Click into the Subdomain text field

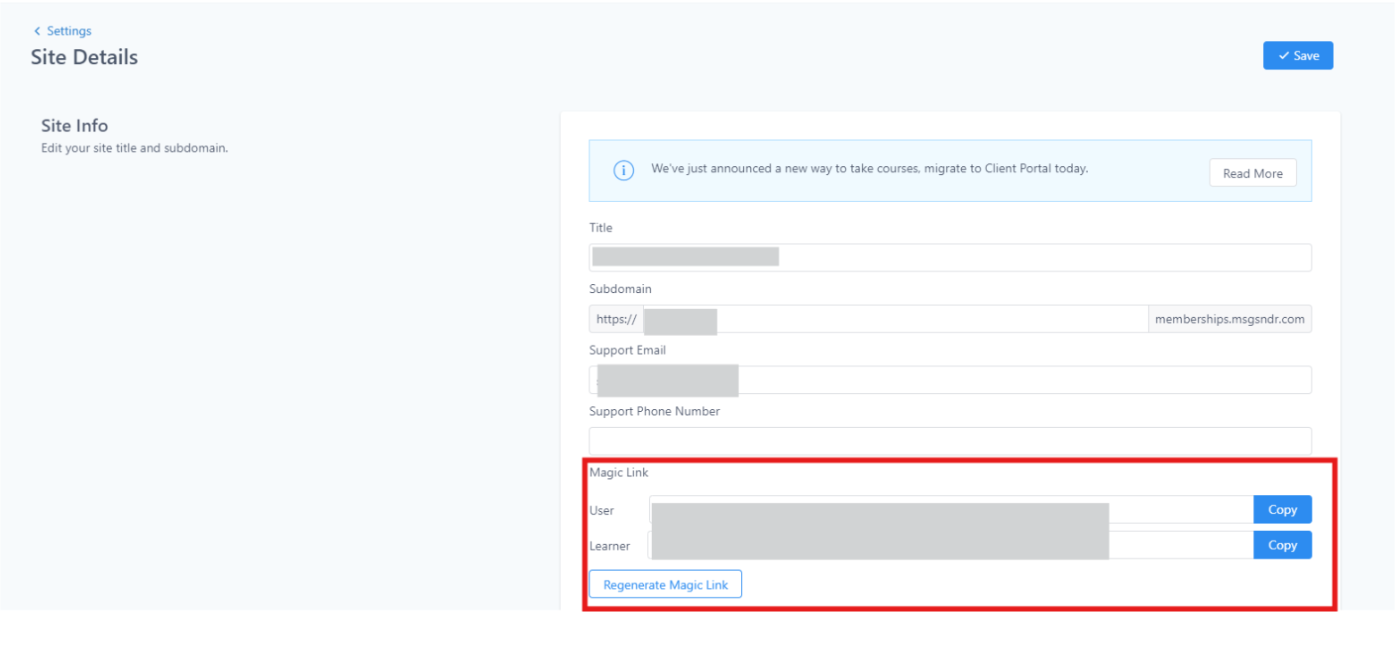[x=930, y=319]
